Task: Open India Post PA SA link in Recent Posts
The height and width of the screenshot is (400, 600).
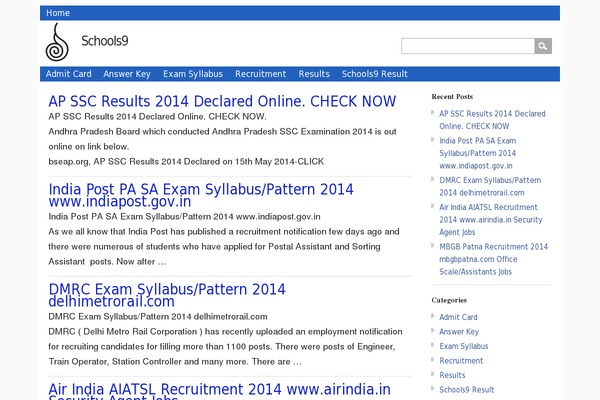Action: click(478, 153)
